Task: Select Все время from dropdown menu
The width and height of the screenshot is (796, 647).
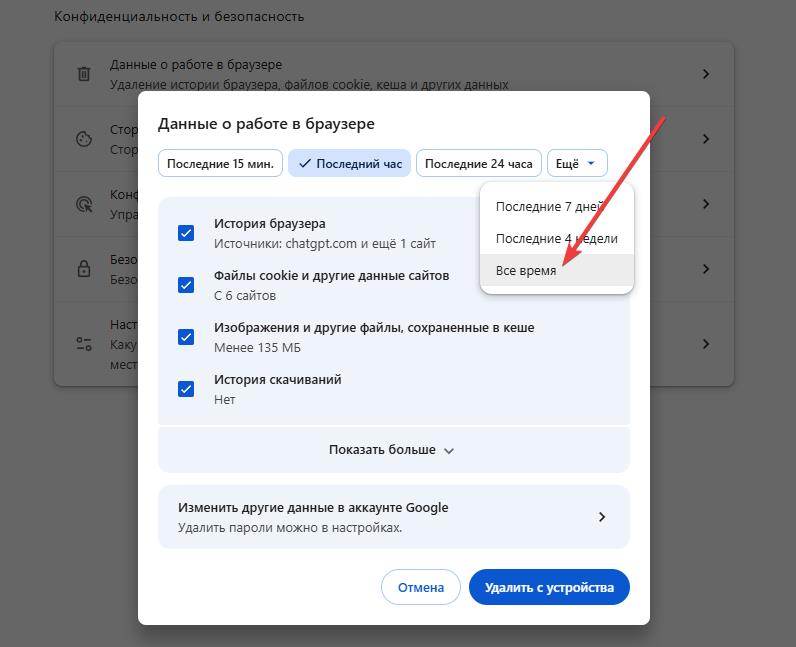Action: 526,271
